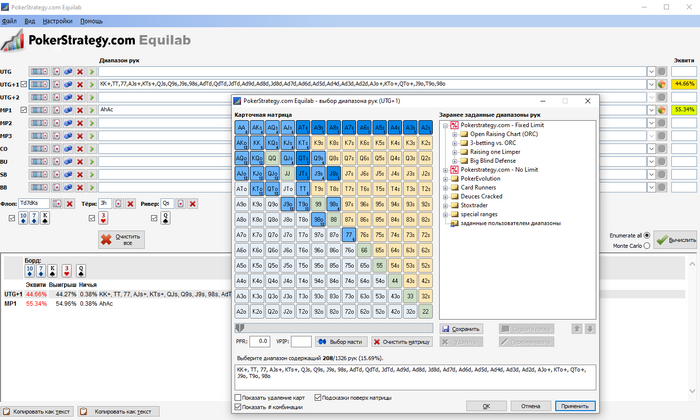Open the Настройки menu

coord(58,21)
